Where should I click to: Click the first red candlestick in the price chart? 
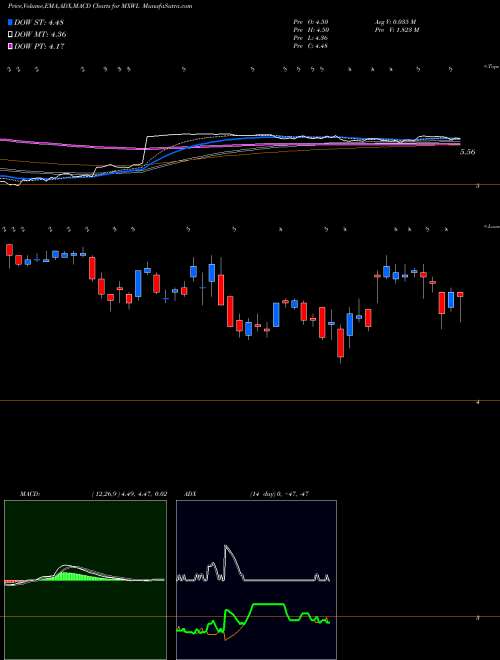pyautogui.click(x=9, y=250)
